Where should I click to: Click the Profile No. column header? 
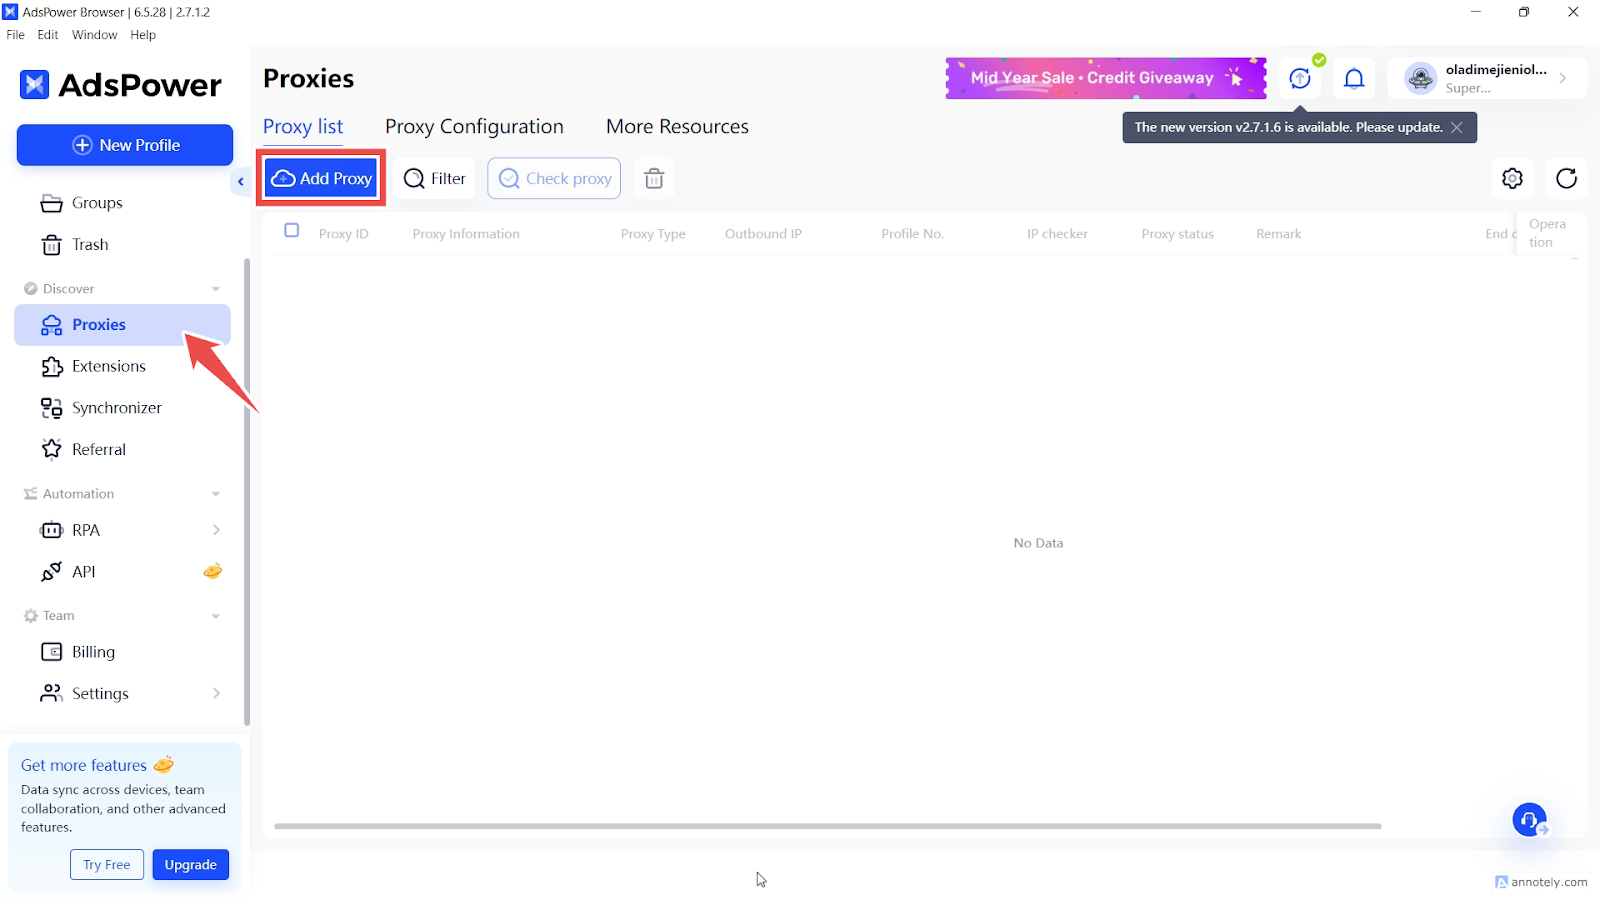(x=912, y=234)
